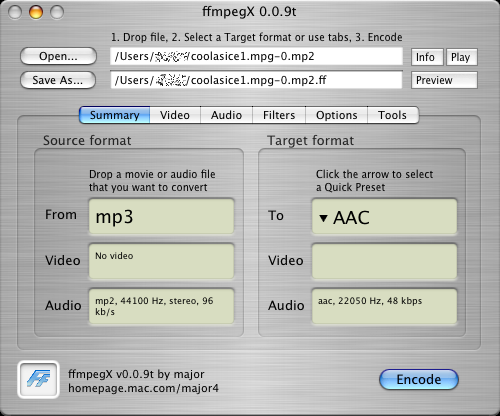Click the Info button
500x416 pixels.
(427, 57)
